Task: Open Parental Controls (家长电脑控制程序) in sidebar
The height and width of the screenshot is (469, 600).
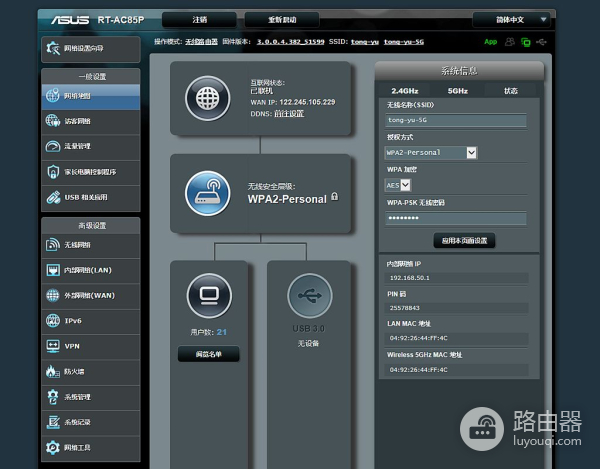Action: (92, 171)
